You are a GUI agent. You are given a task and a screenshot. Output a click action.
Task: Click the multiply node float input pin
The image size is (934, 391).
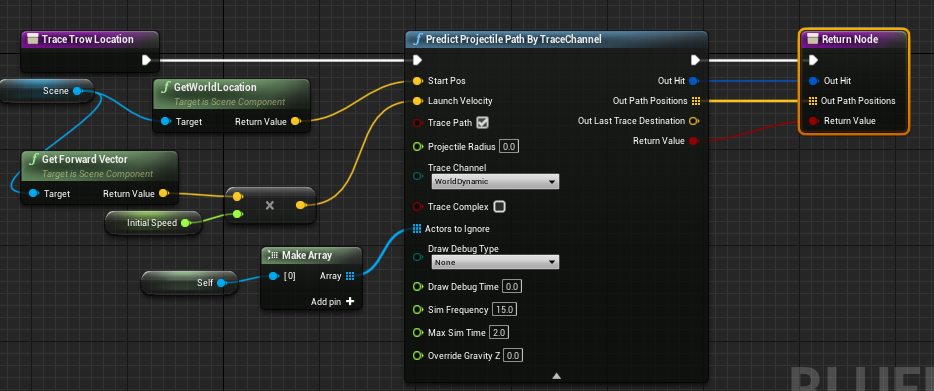pyautogui.click(x=237, y=214)
